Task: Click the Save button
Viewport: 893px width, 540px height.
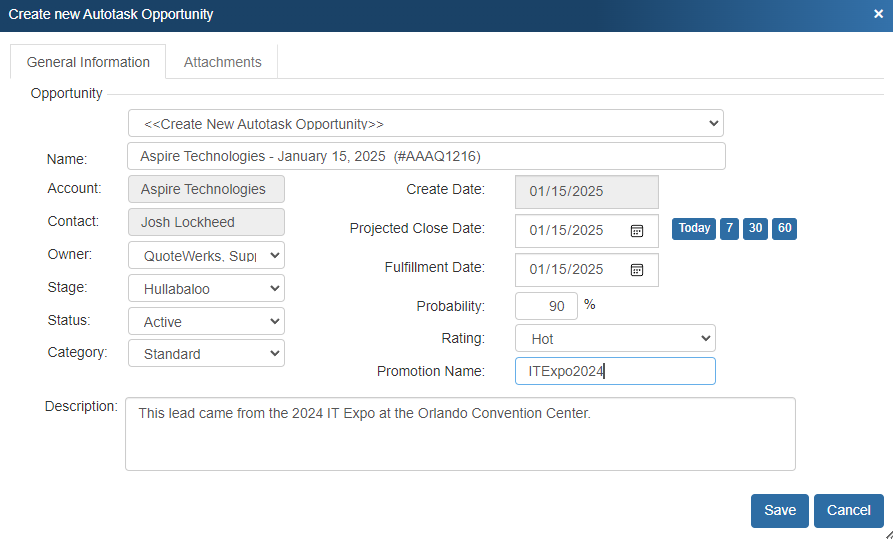Action: pyautogui.click(x=779, y=510)
